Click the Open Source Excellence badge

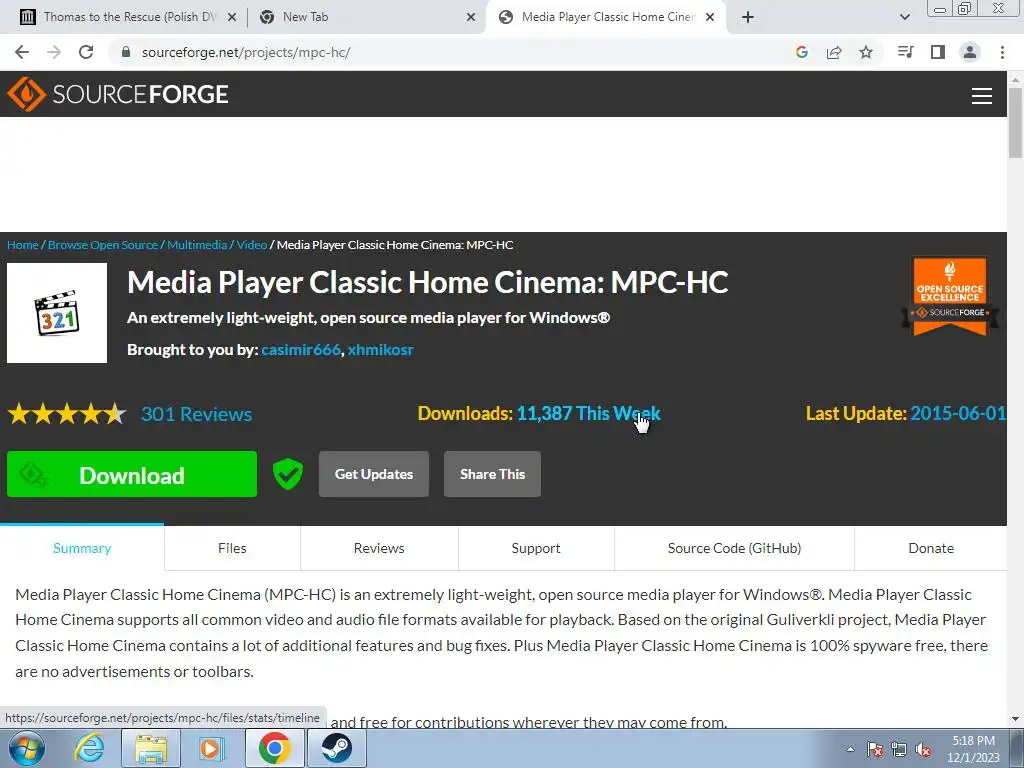click(950, 296)
